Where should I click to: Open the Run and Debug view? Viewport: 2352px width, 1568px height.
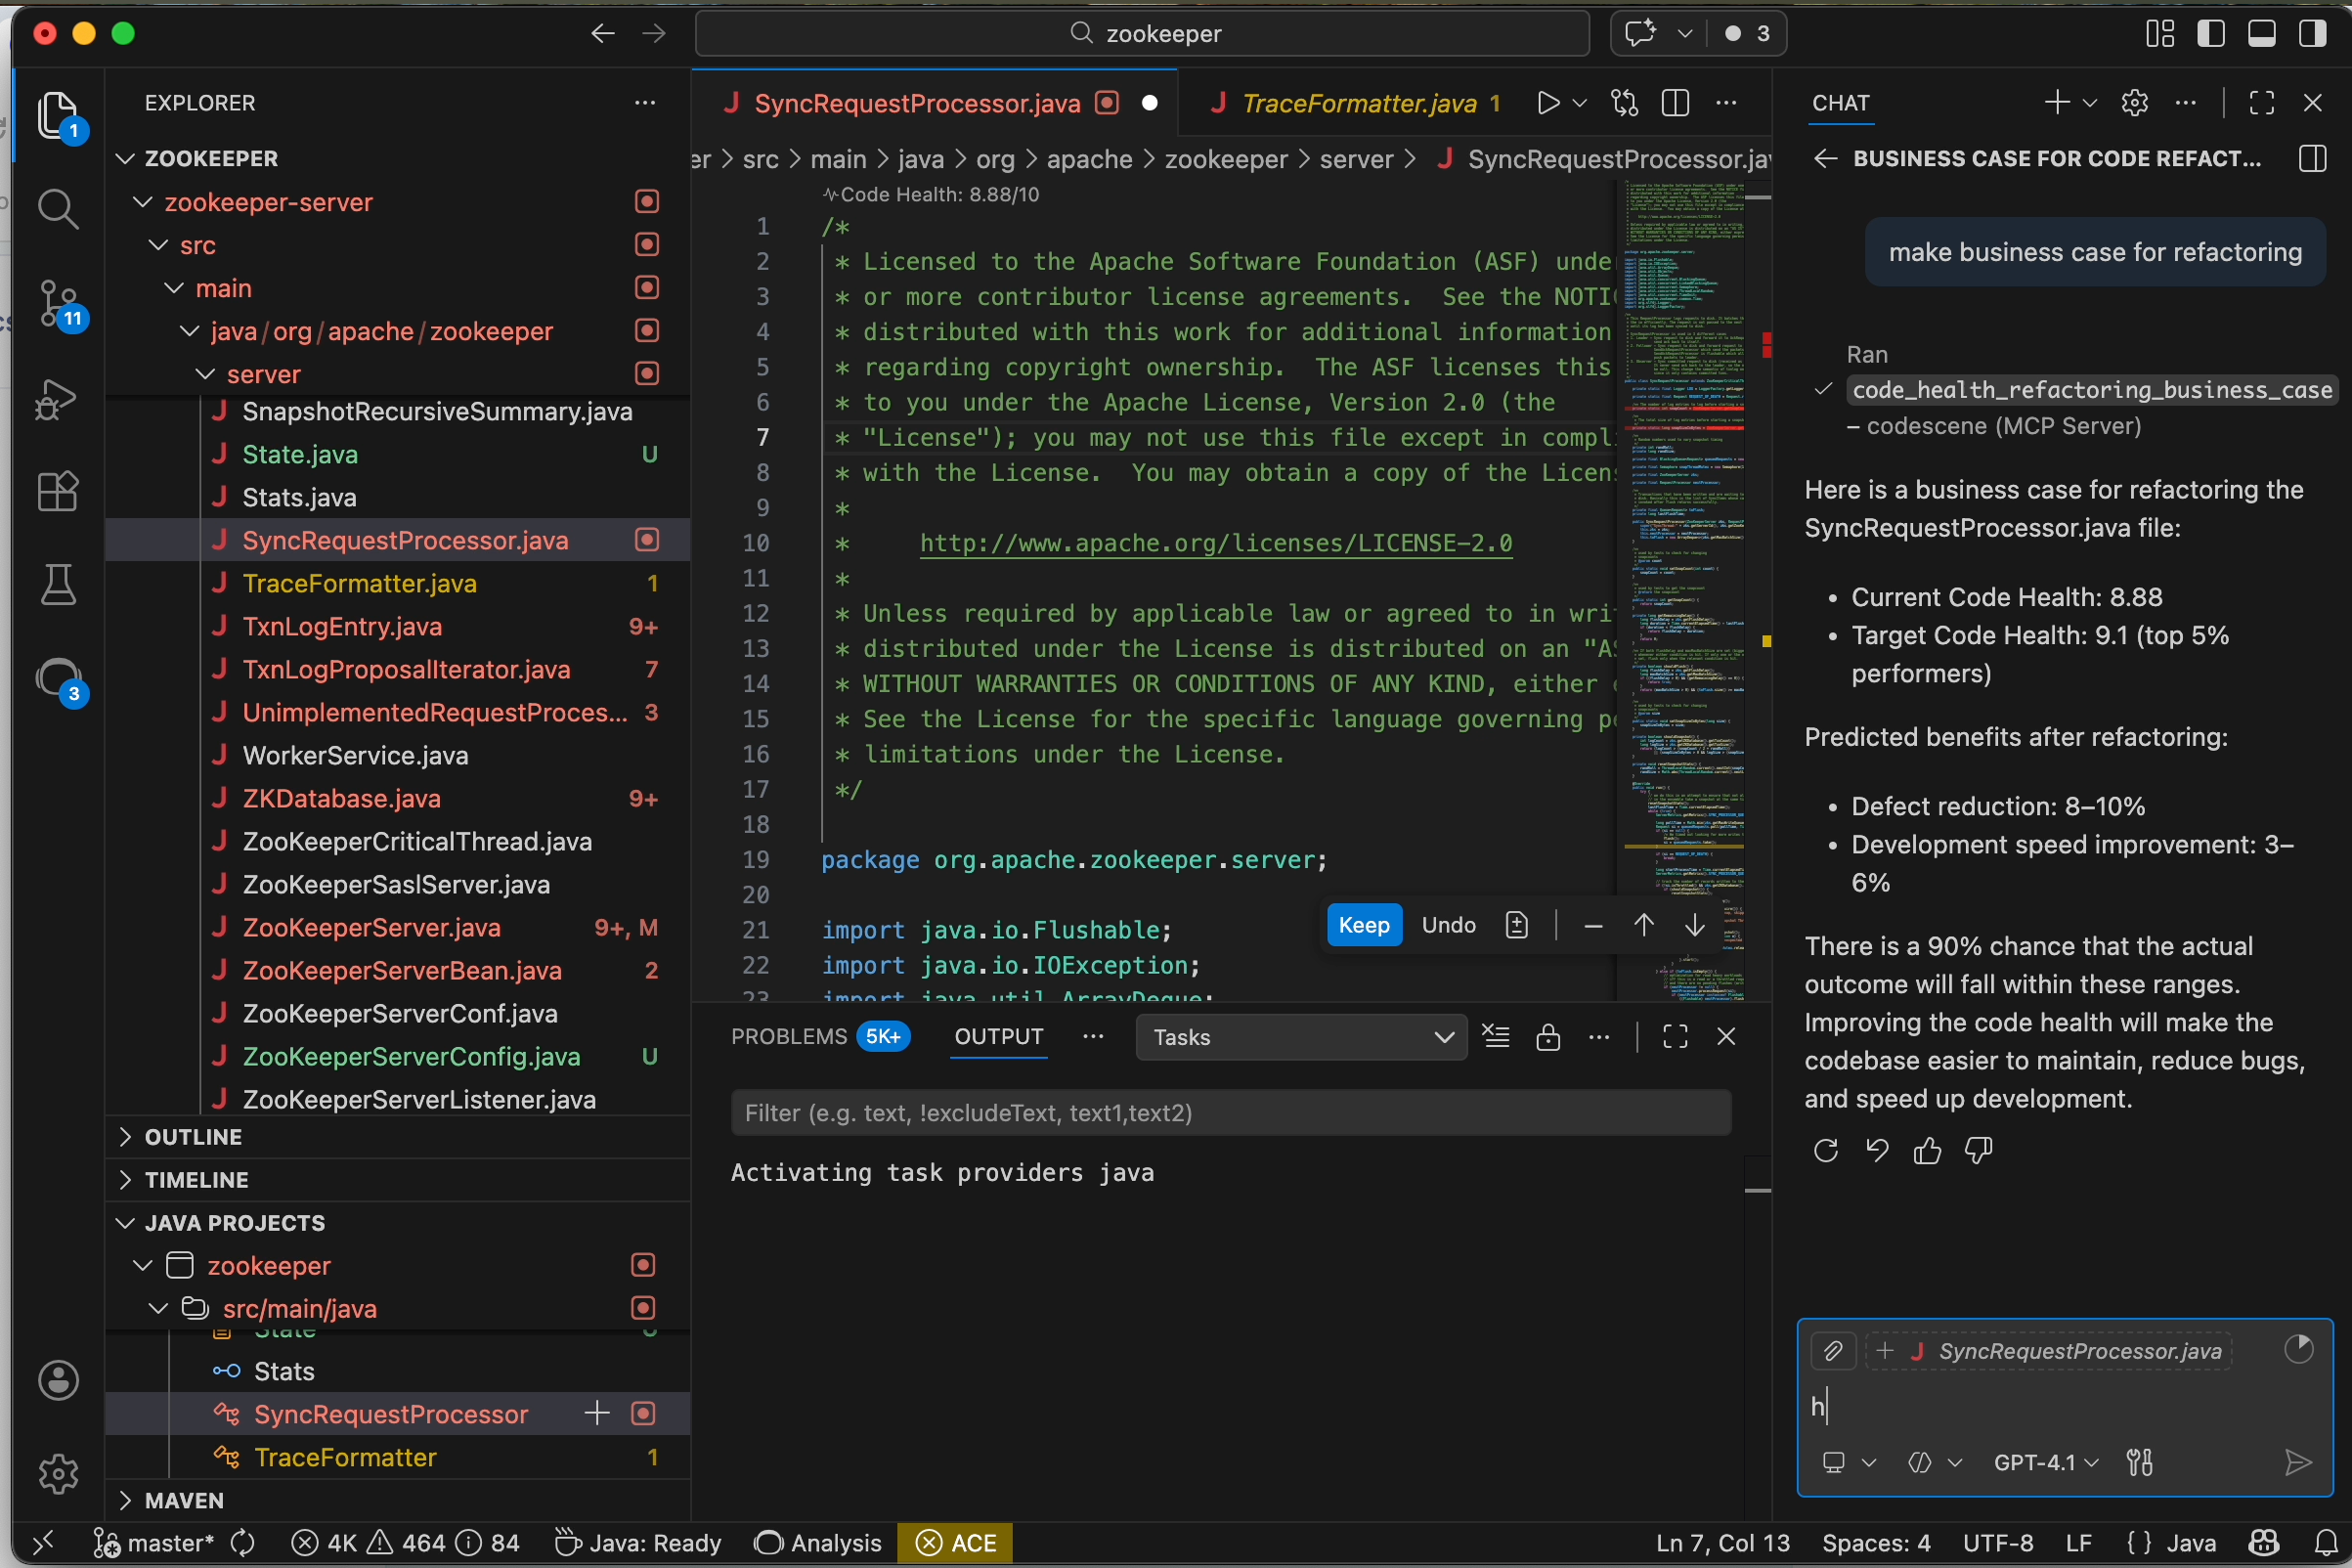[x=58, y=398]
